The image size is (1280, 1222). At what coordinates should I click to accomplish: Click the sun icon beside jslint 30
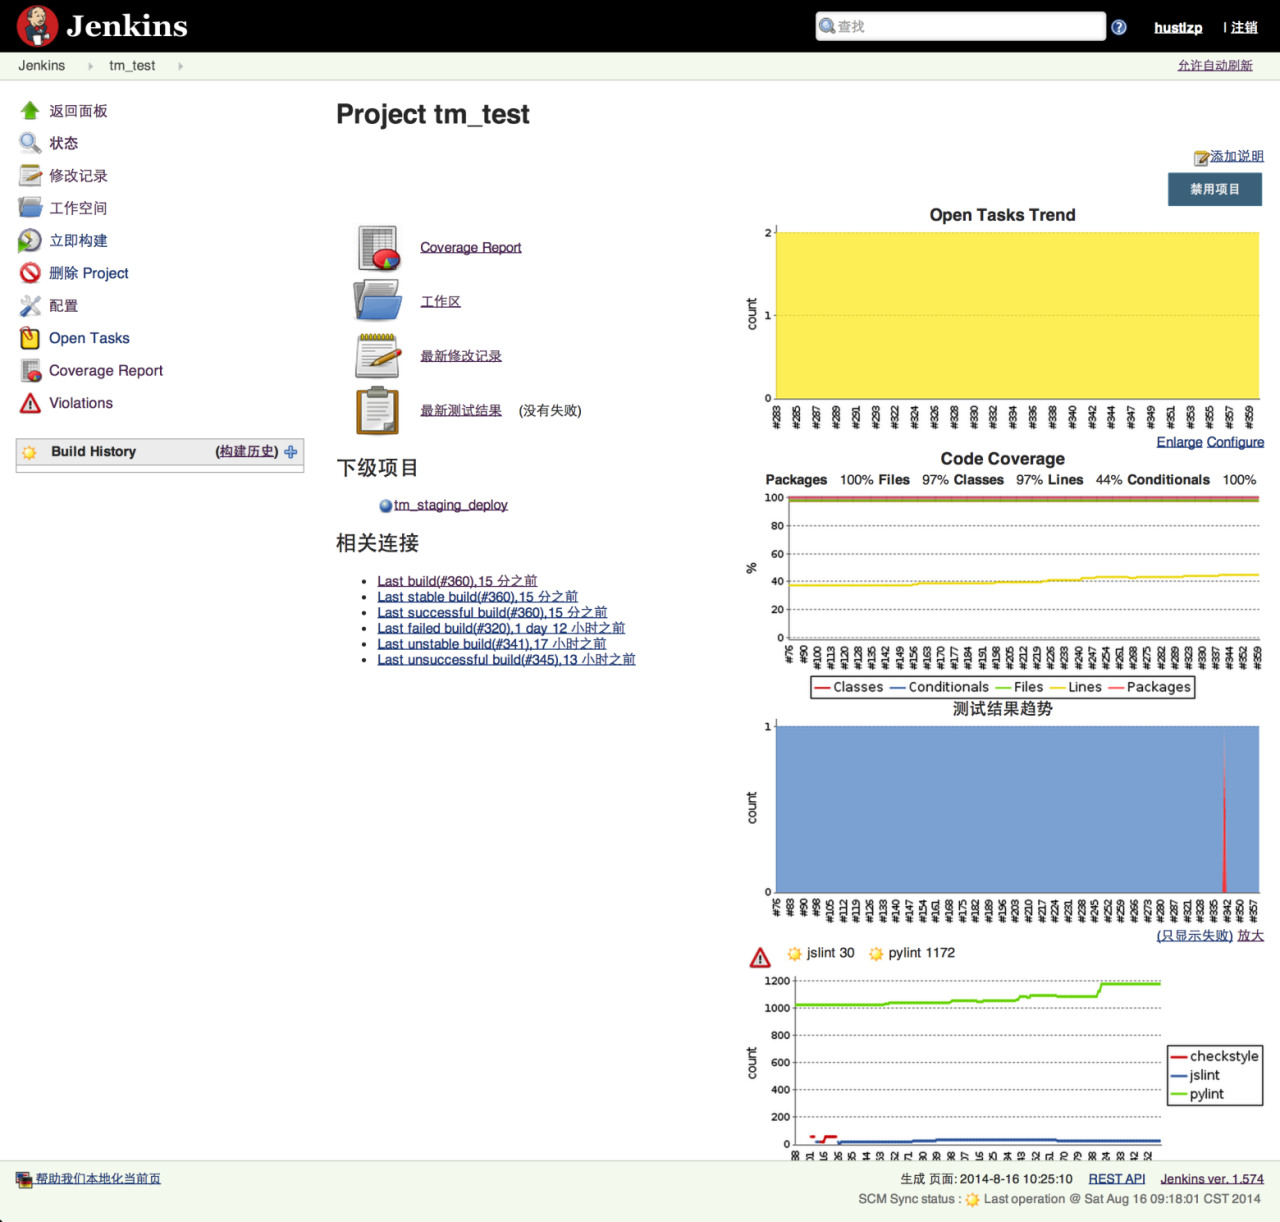[x=795, y=954]
